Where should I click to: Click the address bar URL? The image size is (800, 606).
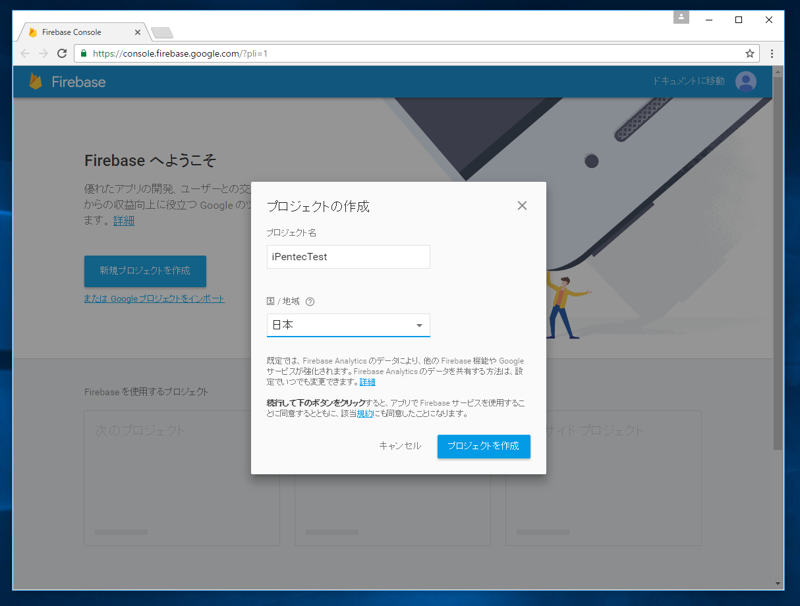click(180, 54)
